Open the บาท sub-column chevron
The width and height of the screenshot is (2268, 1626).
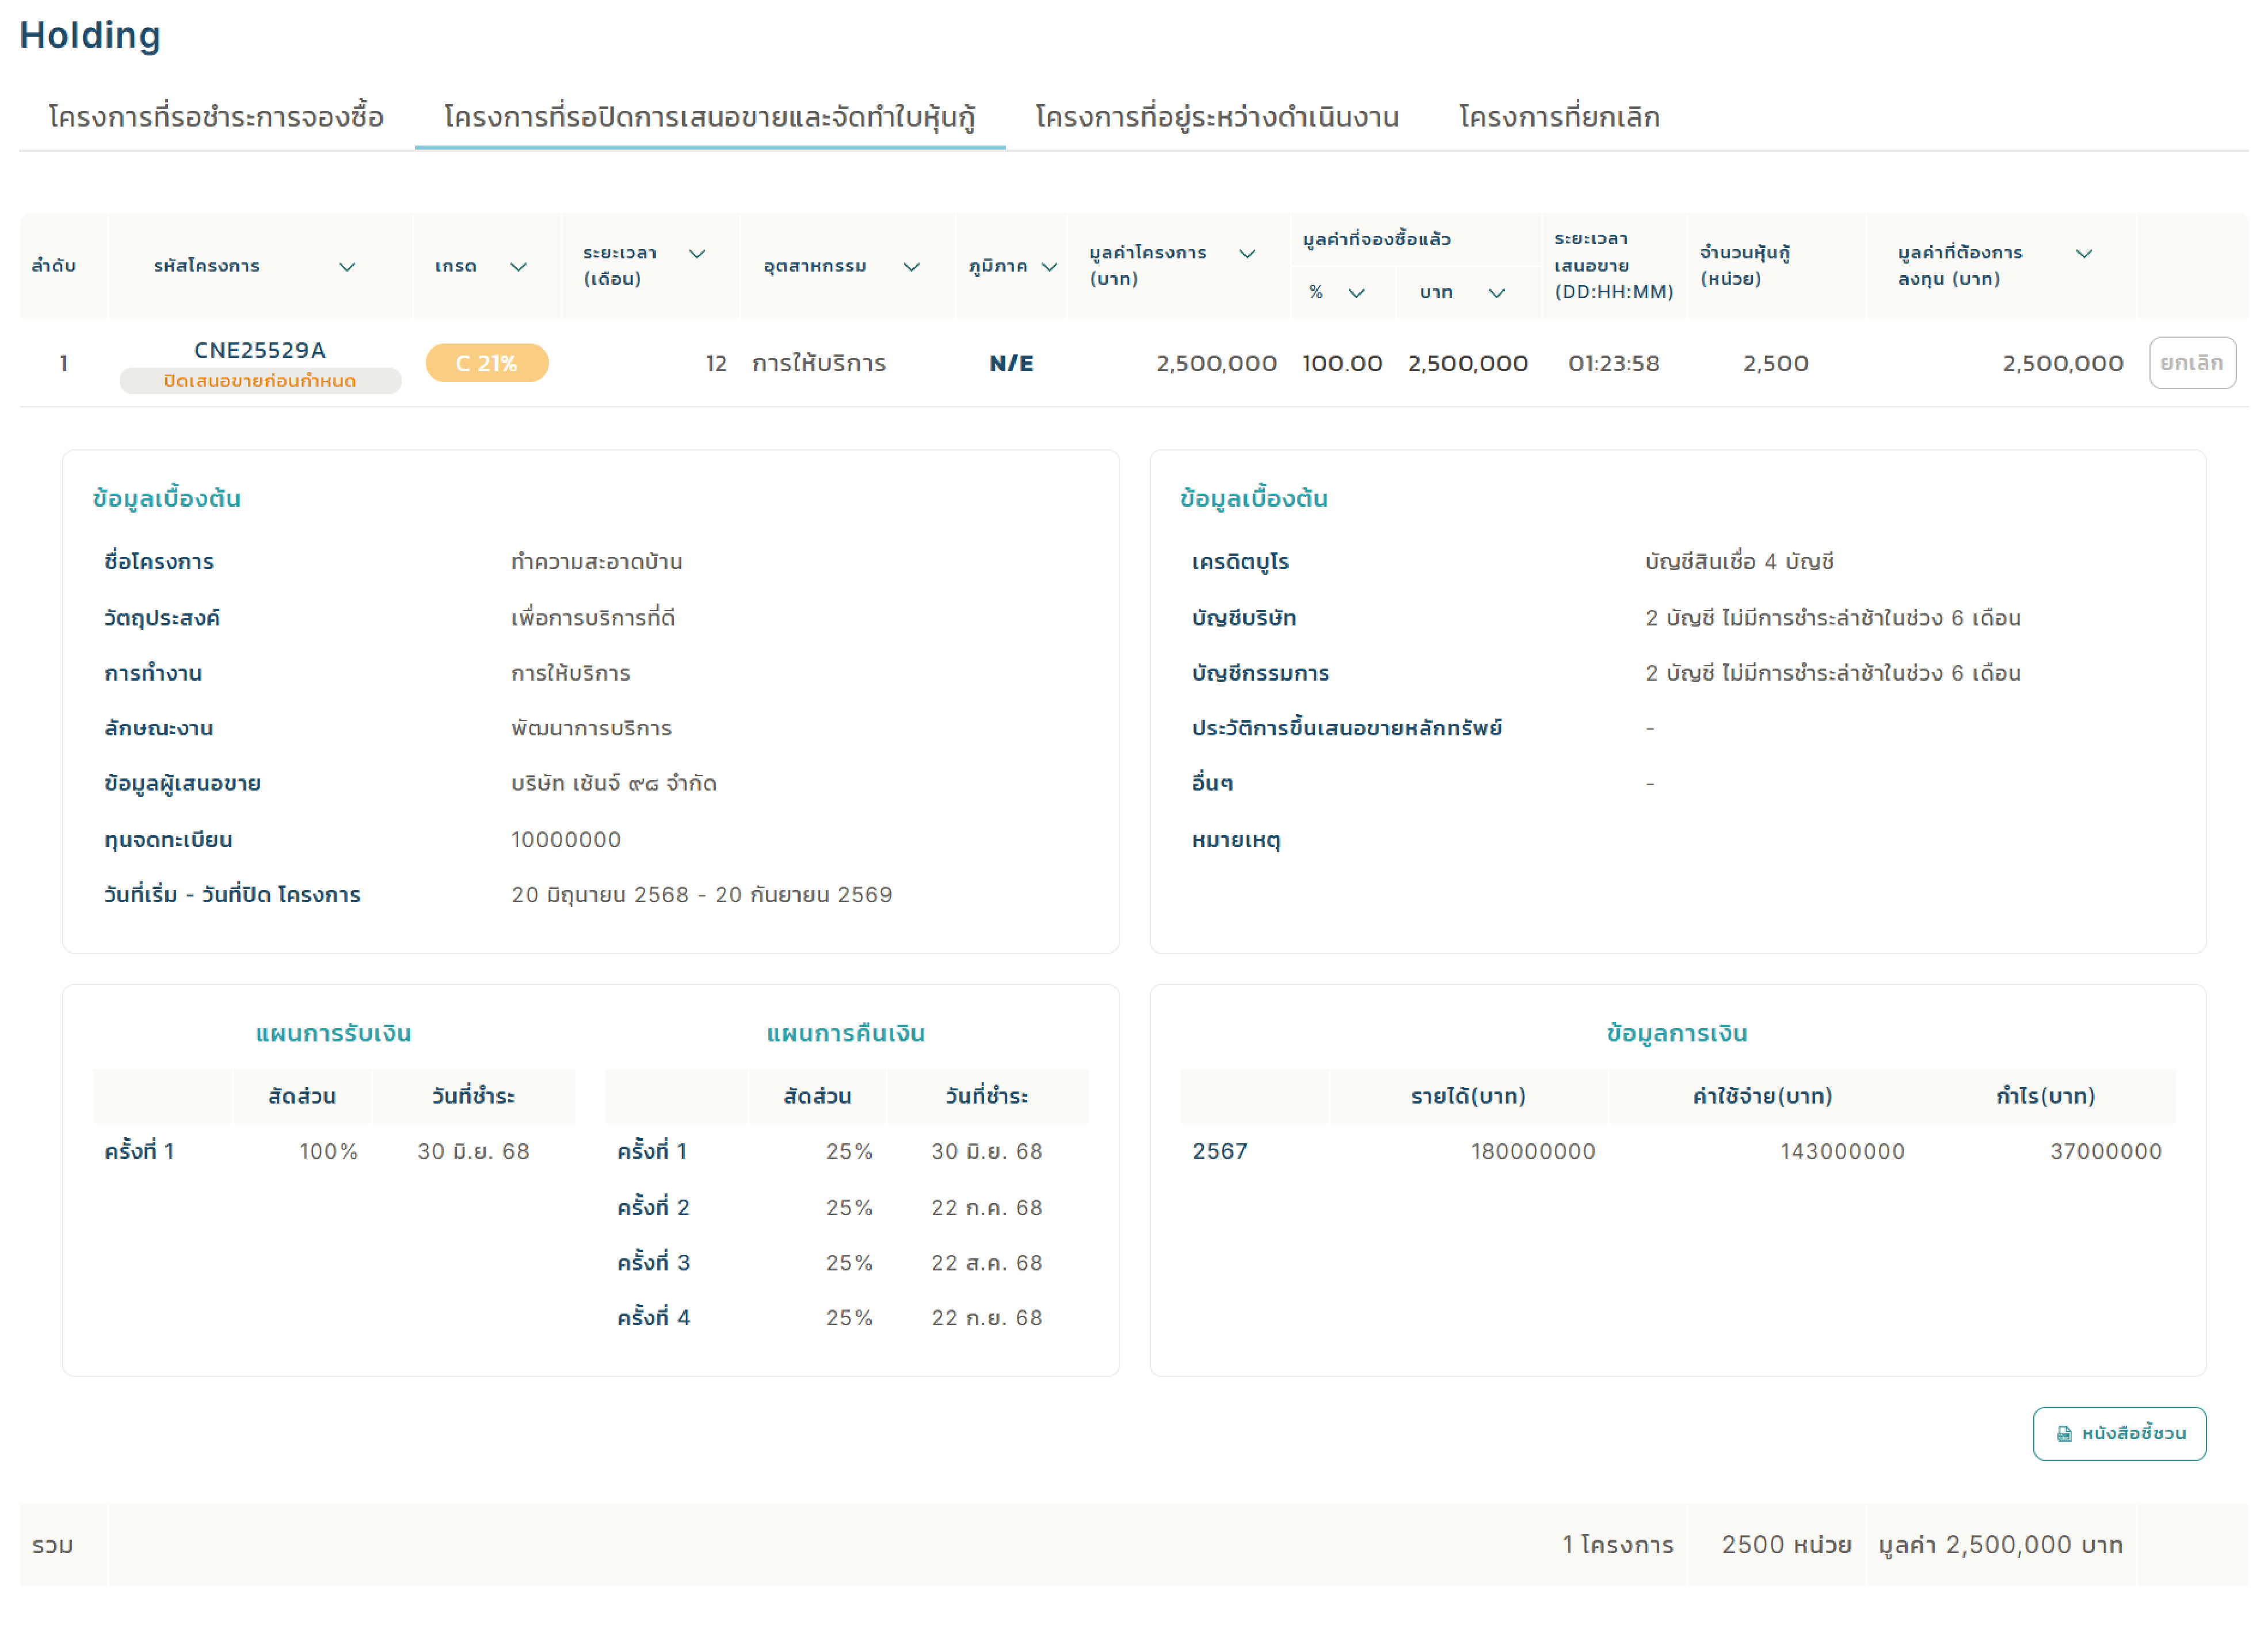click(1496, 293)
